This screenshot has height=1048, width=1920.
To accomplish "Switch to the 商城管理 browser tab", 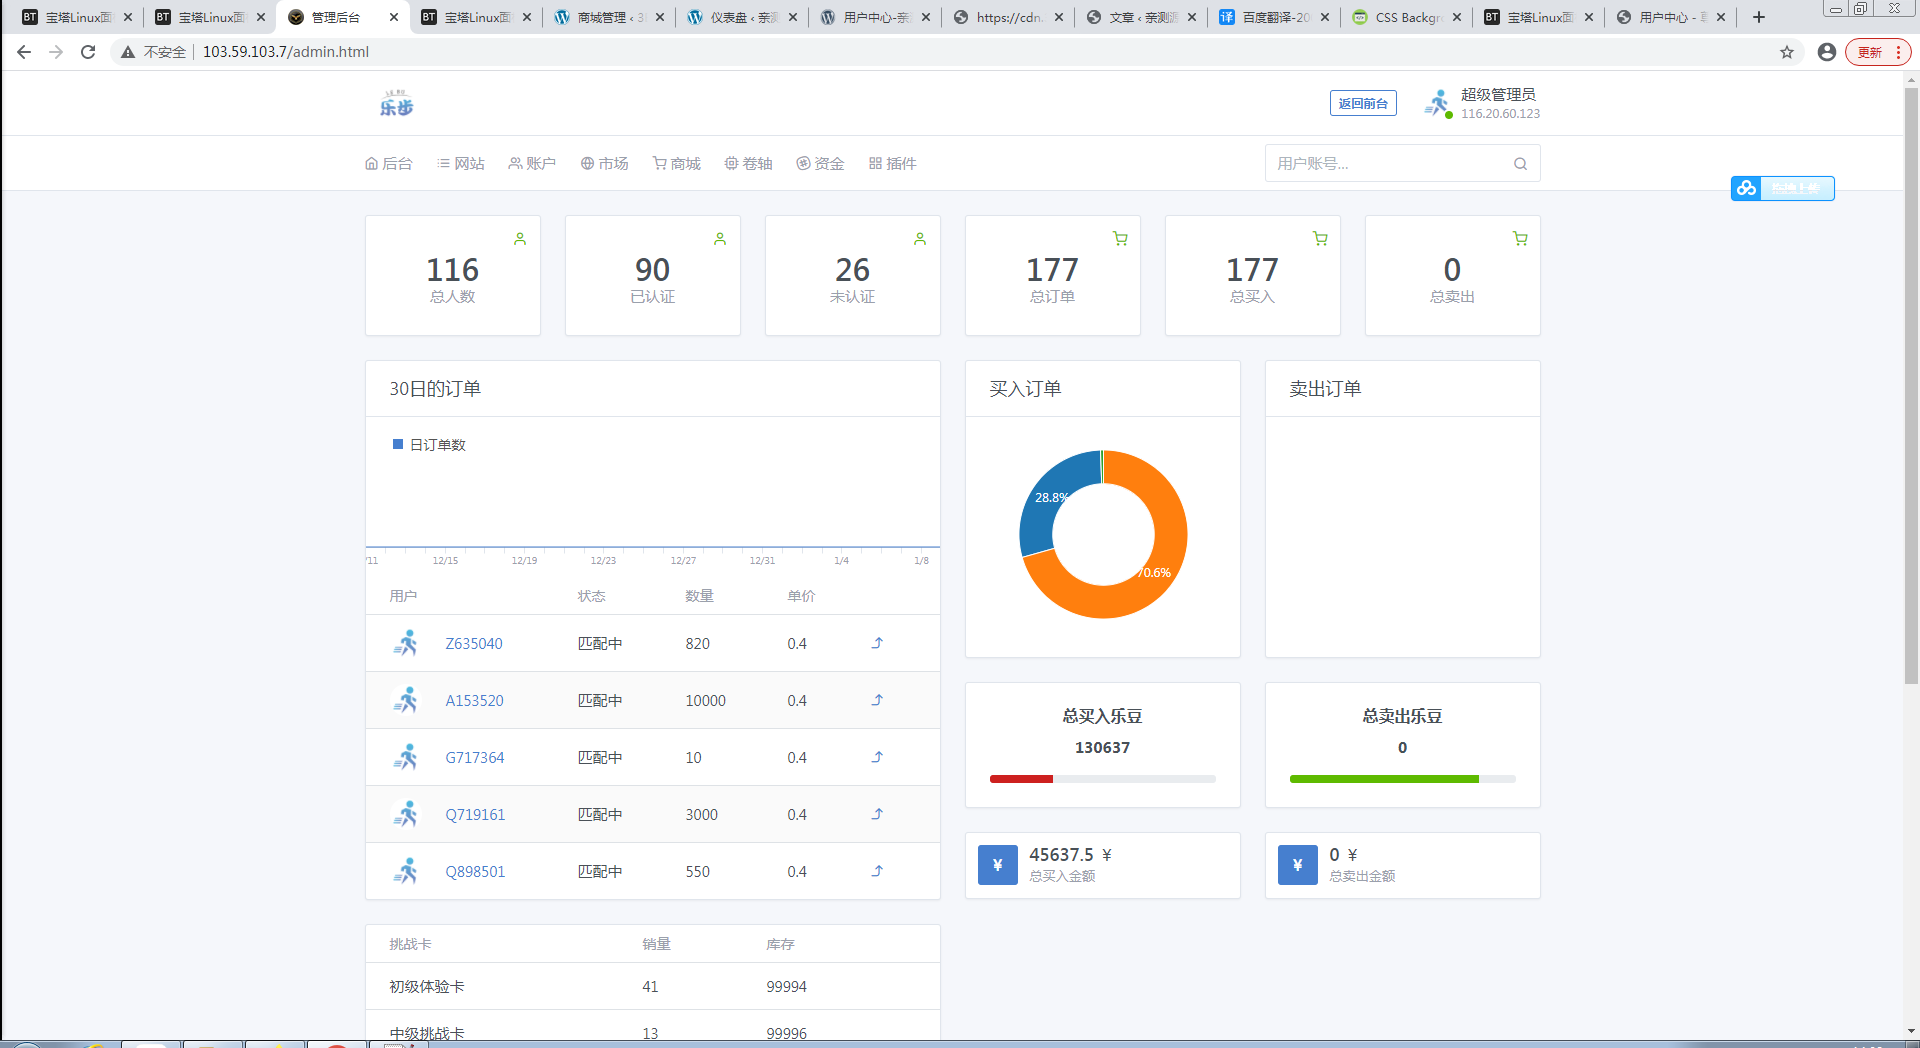I will tap(609, 17).
